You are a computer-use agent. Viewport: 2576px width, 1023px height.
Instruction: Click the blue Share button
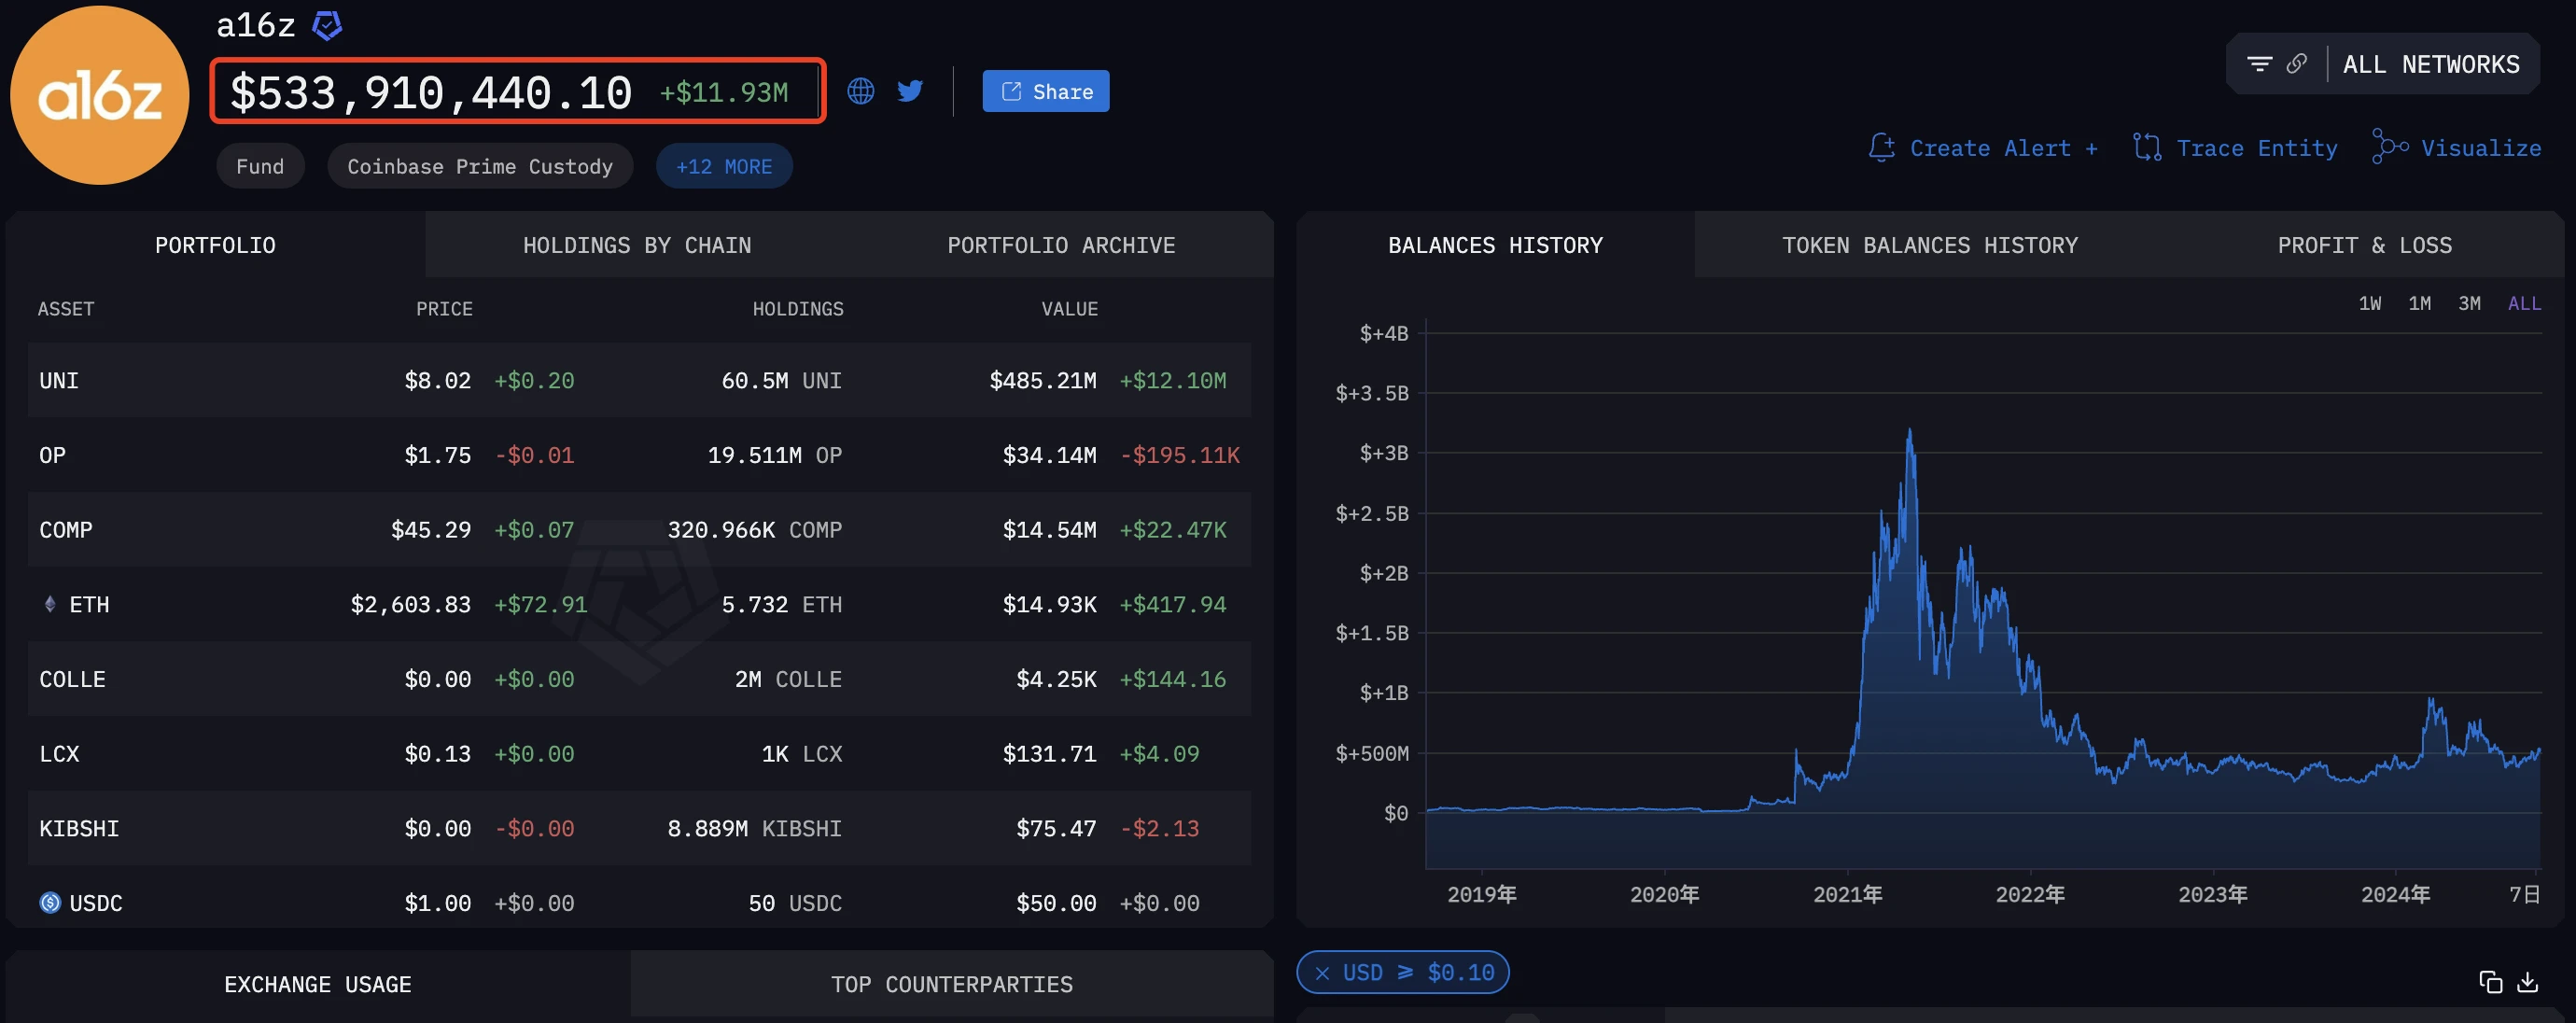[x=1045, y=91]
